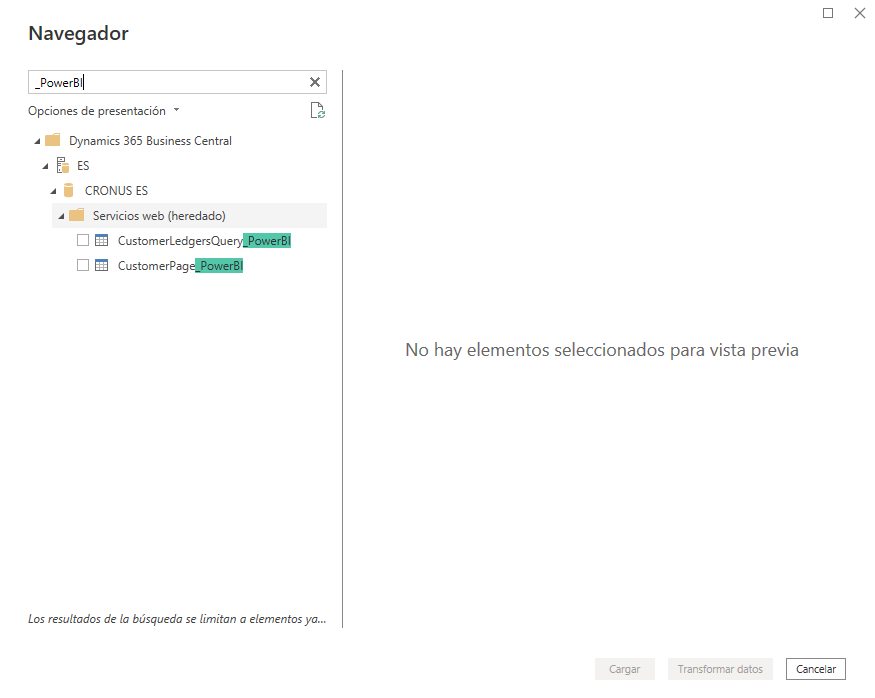Click the Transformar datos button
Screen dimensions: 875x698
point(720,669)
